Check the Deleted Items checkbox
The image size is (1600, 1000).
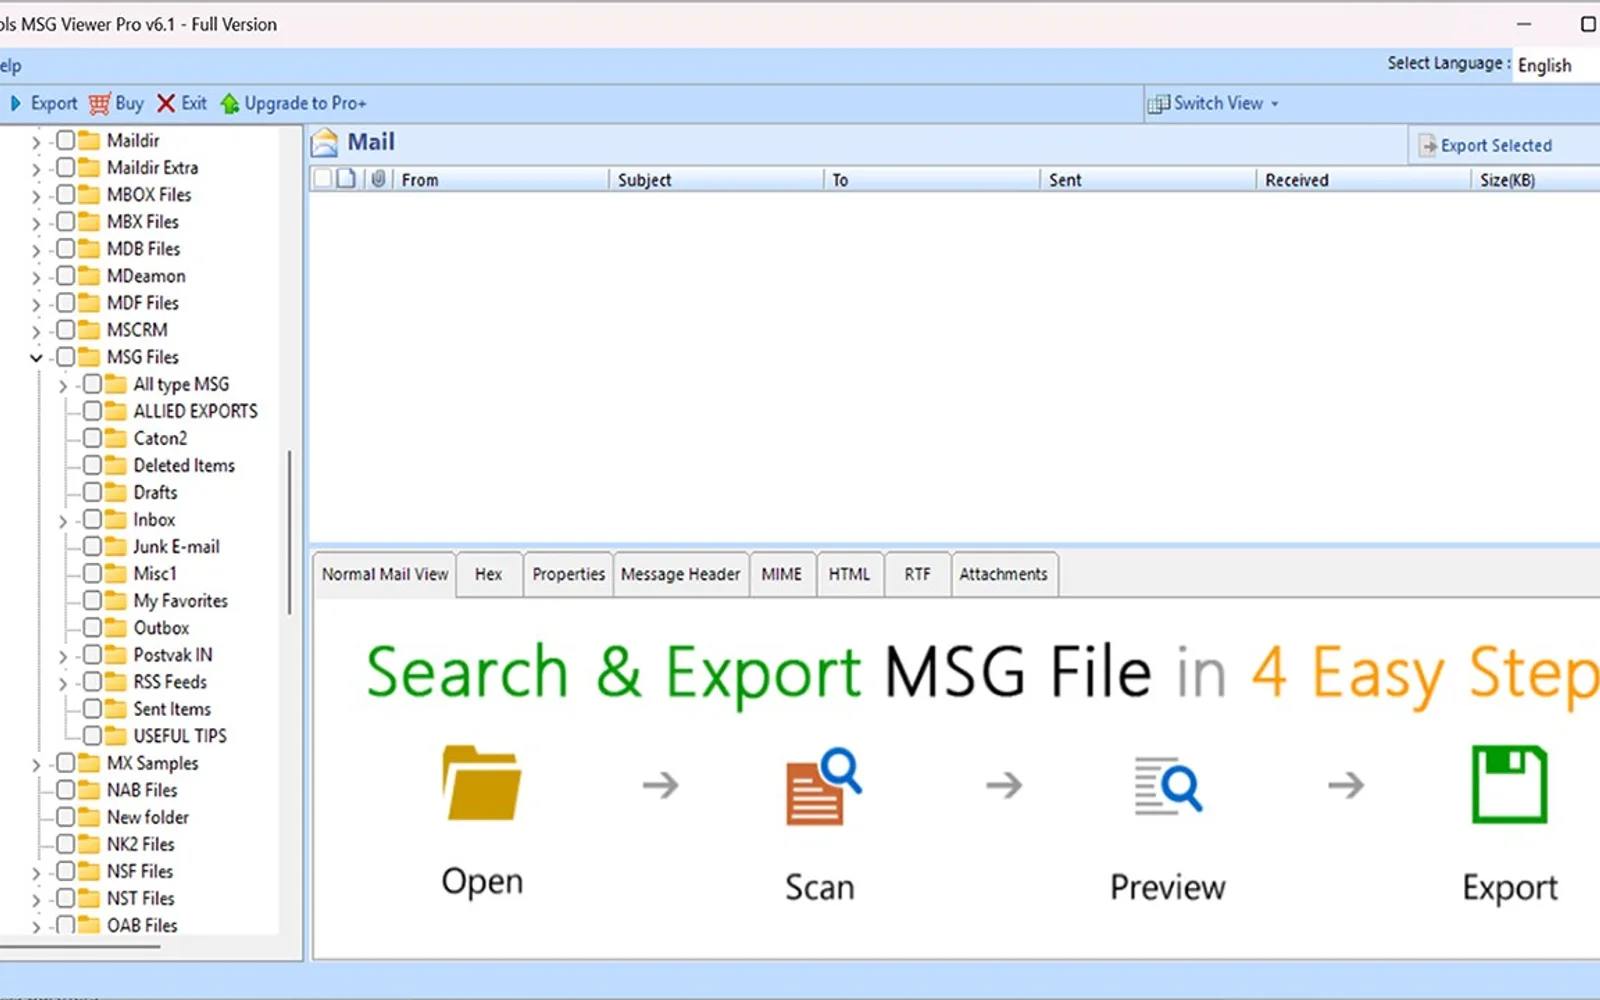(92, 465)
